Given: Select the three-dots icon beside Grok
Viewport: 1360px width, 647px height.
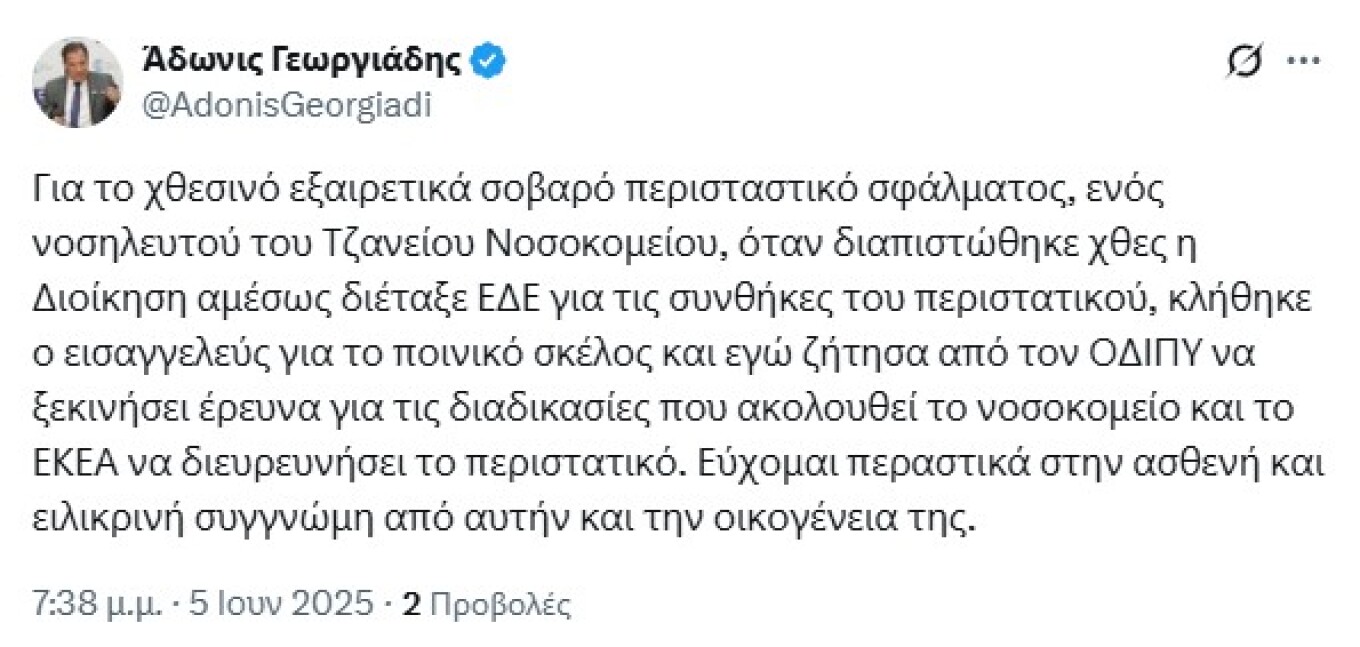Looking at the screenshot, I should pyautogui.click(x=1302, y=60).
